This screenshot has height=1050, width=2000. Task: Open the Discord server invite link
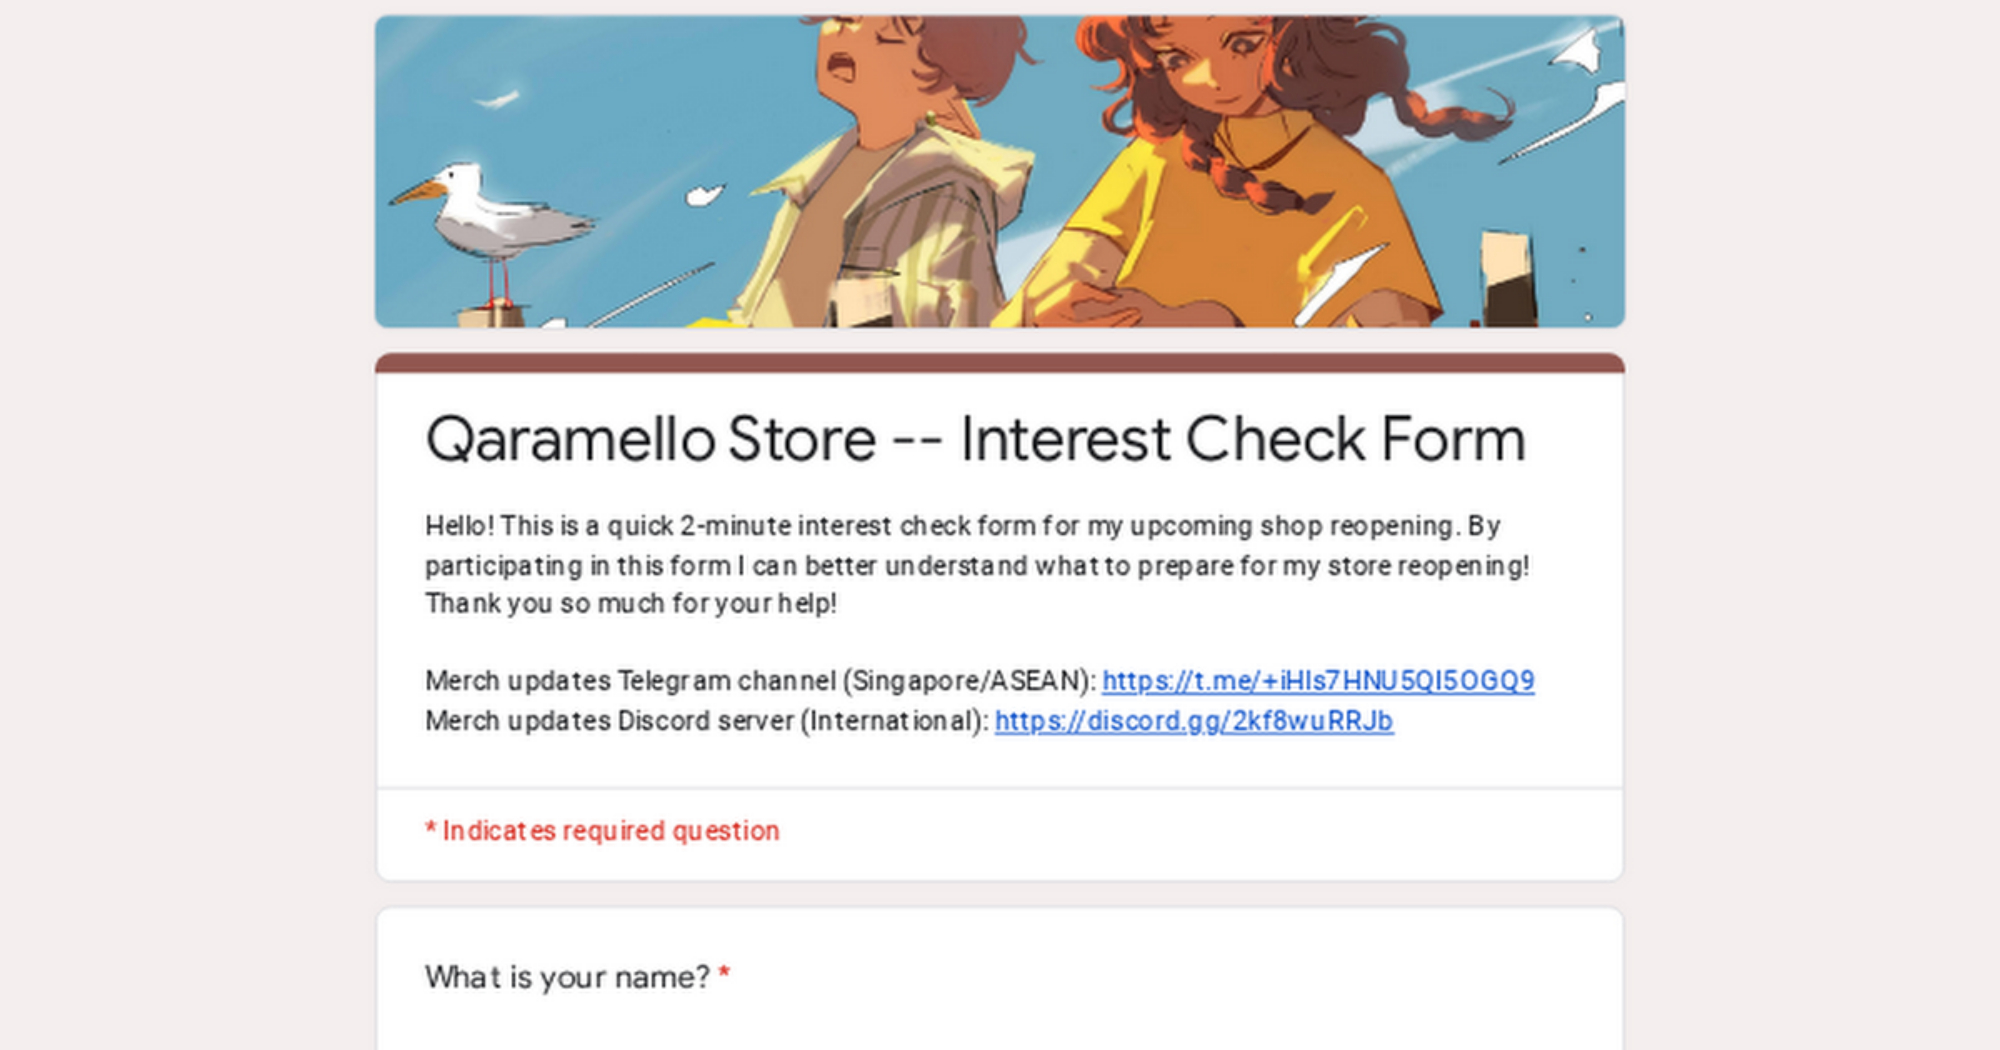[x=1193, y=721]
